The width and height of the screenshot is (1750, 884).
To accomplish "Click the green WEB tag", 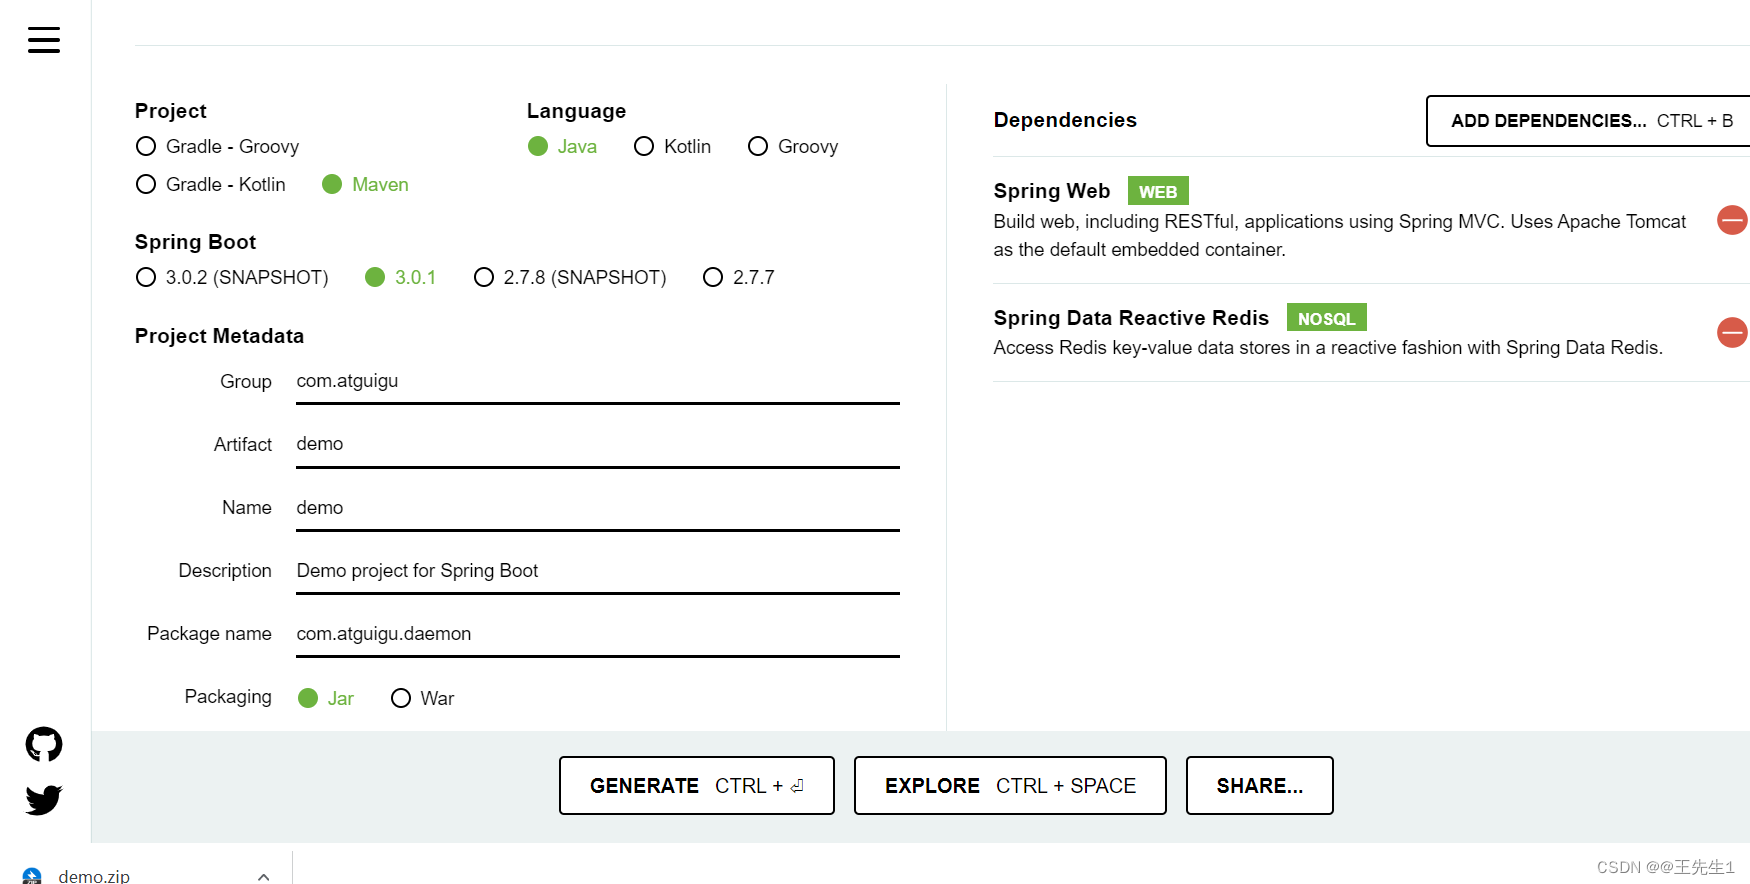I will (1158, 191).
